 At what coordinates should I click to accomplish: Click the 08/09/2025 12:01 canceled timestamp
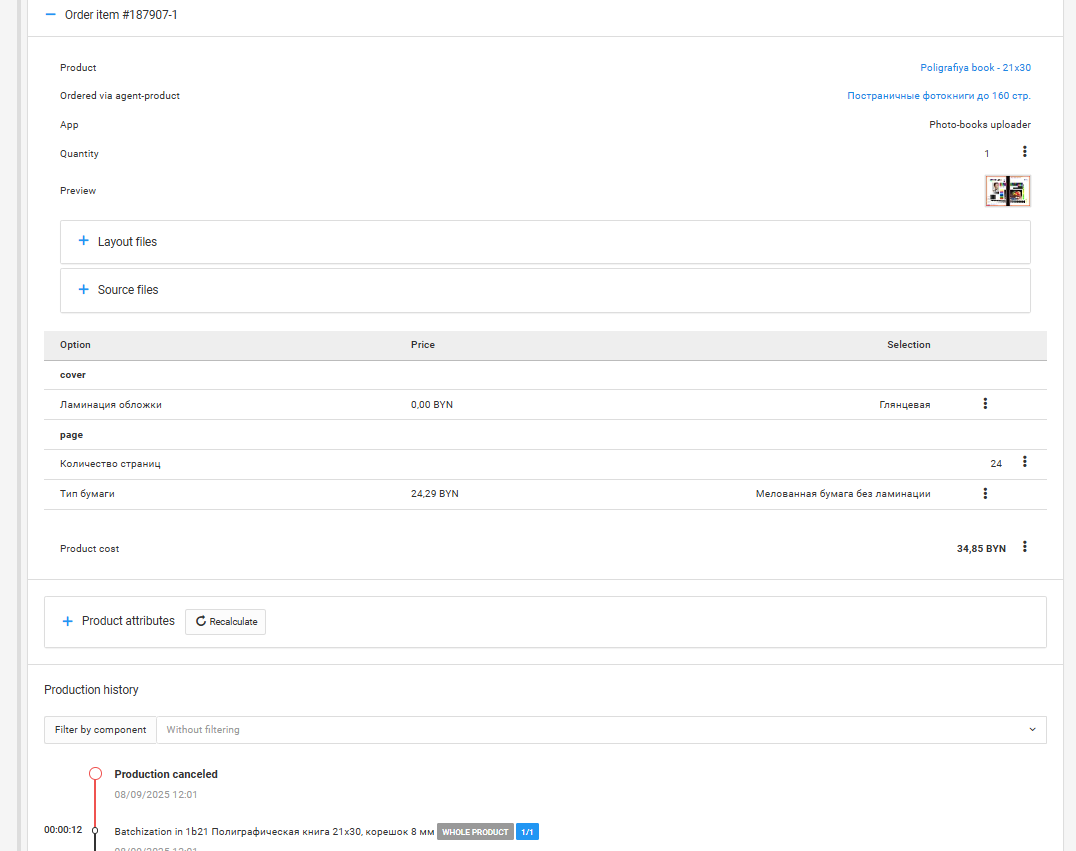click(x=156, y=795)
